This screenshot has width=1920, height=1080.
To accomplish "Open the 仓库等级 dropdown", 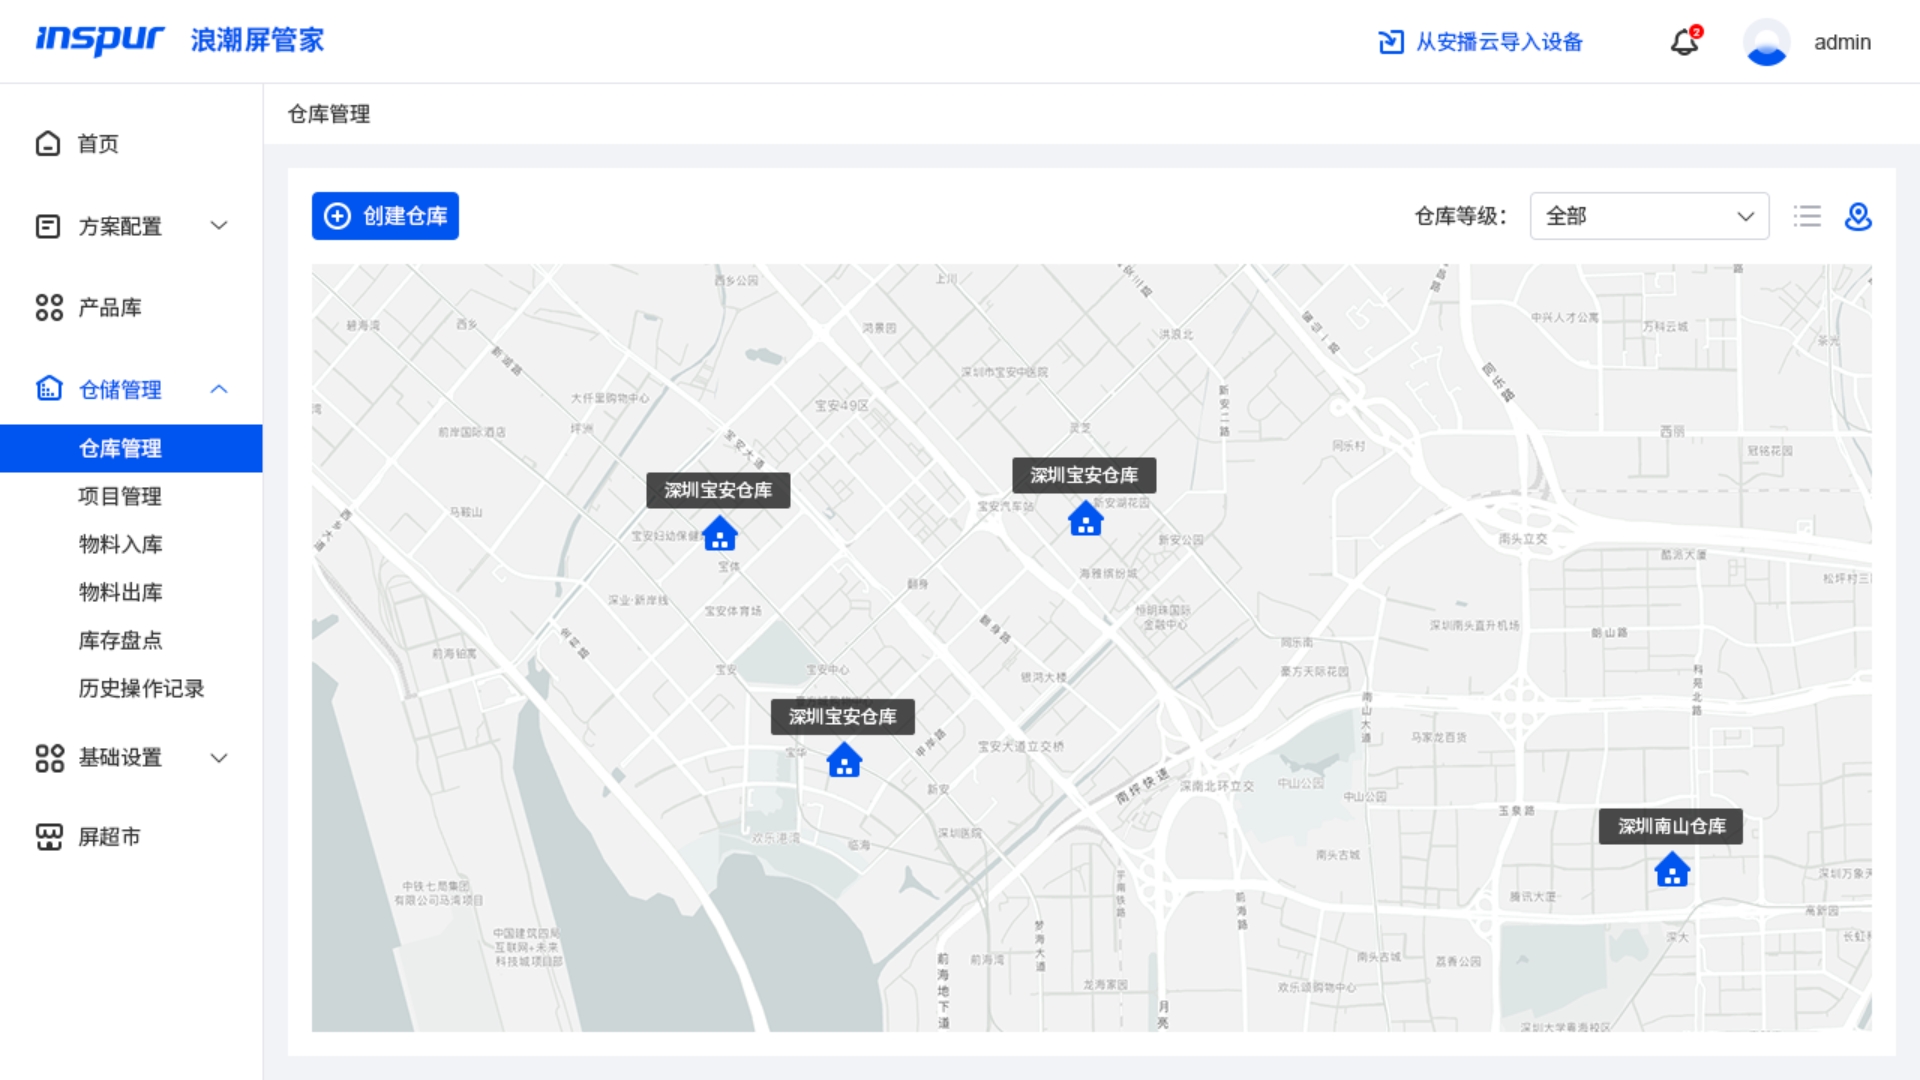I will (x=1649, y=216).
